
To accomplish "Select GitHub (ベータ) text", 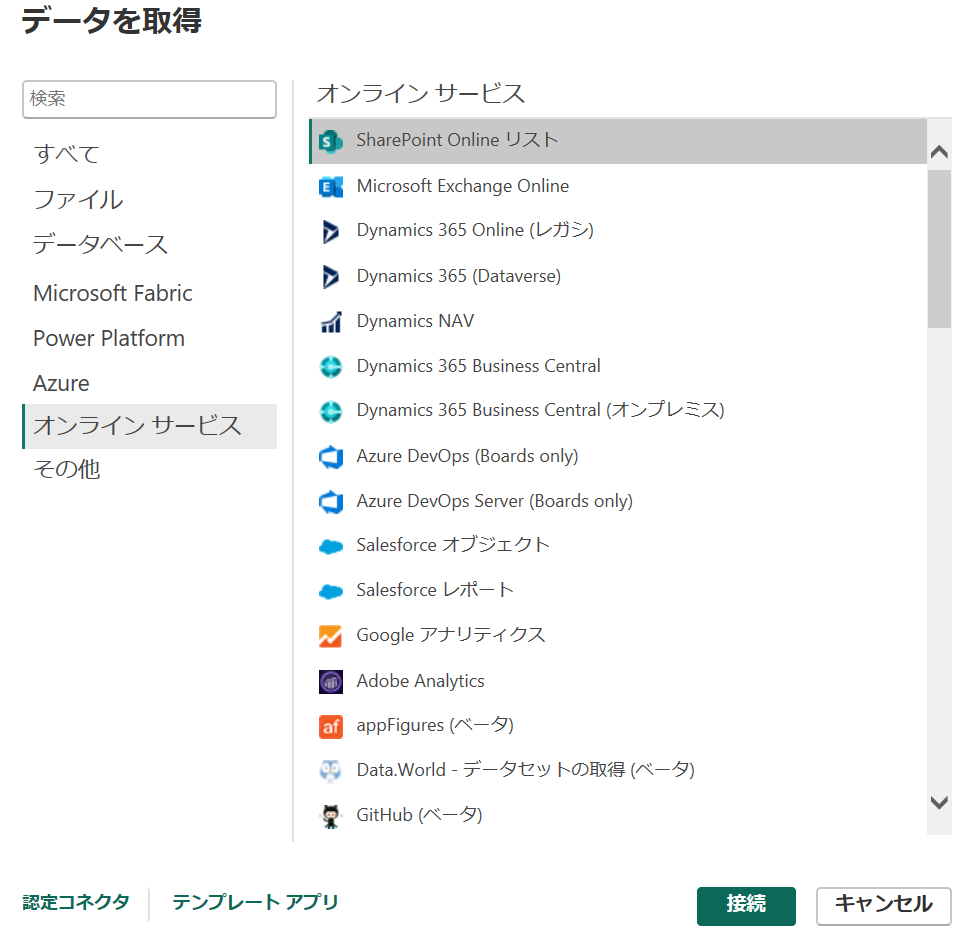I will point(419,815).
